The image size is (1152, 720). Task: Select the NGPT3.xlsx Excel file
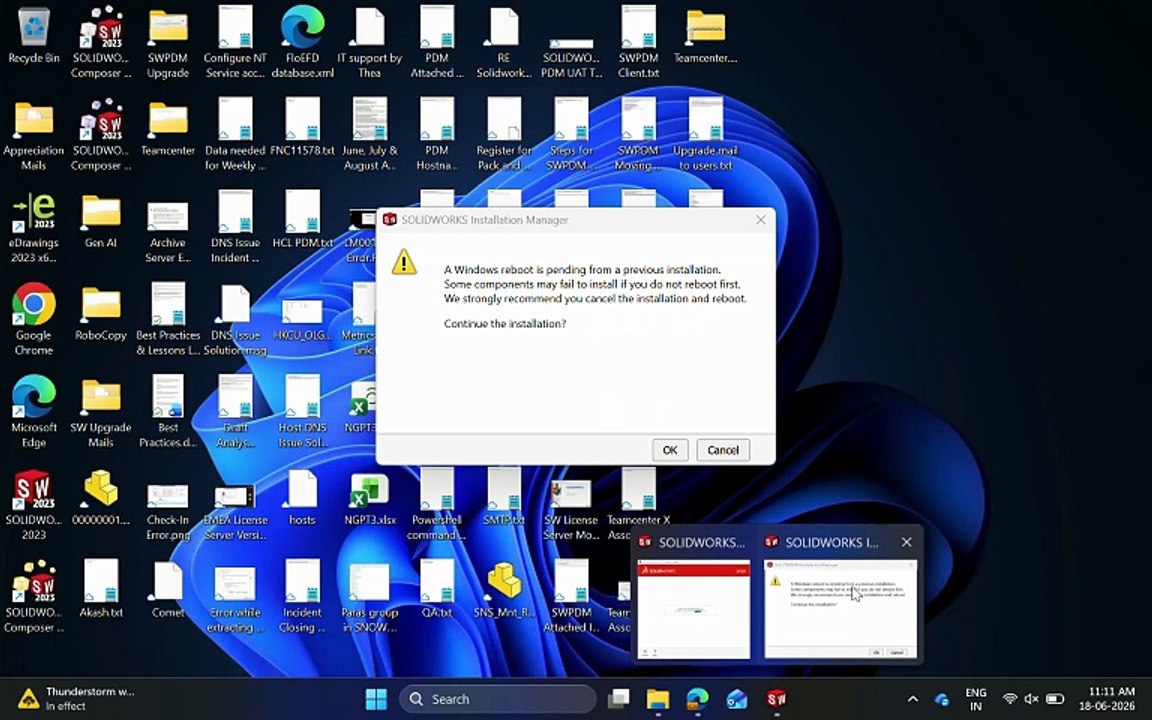(x=370, y=498)
